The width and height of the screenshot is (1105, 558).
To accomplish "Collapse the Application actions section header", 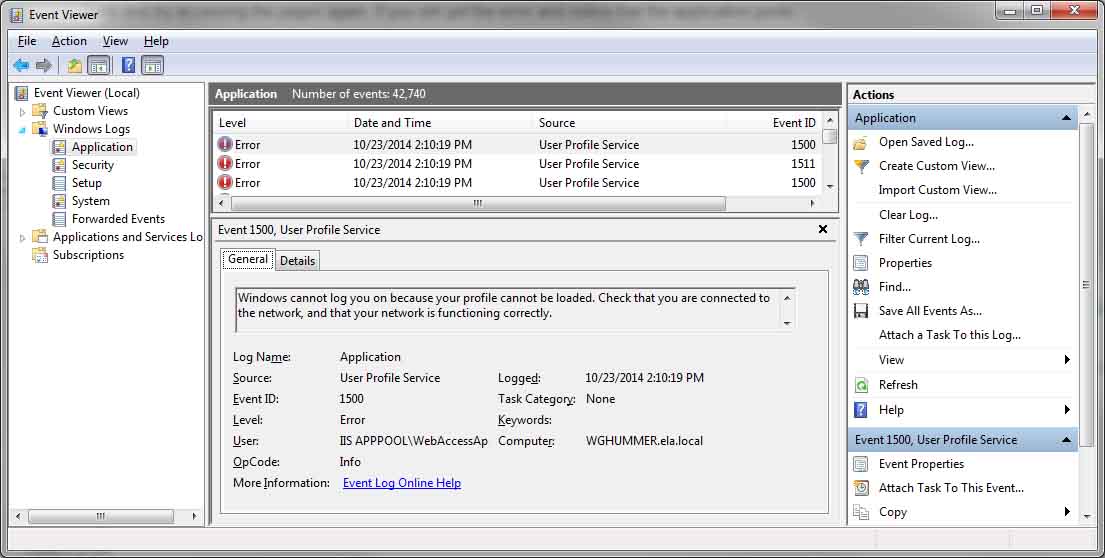I will [1066, 118].
